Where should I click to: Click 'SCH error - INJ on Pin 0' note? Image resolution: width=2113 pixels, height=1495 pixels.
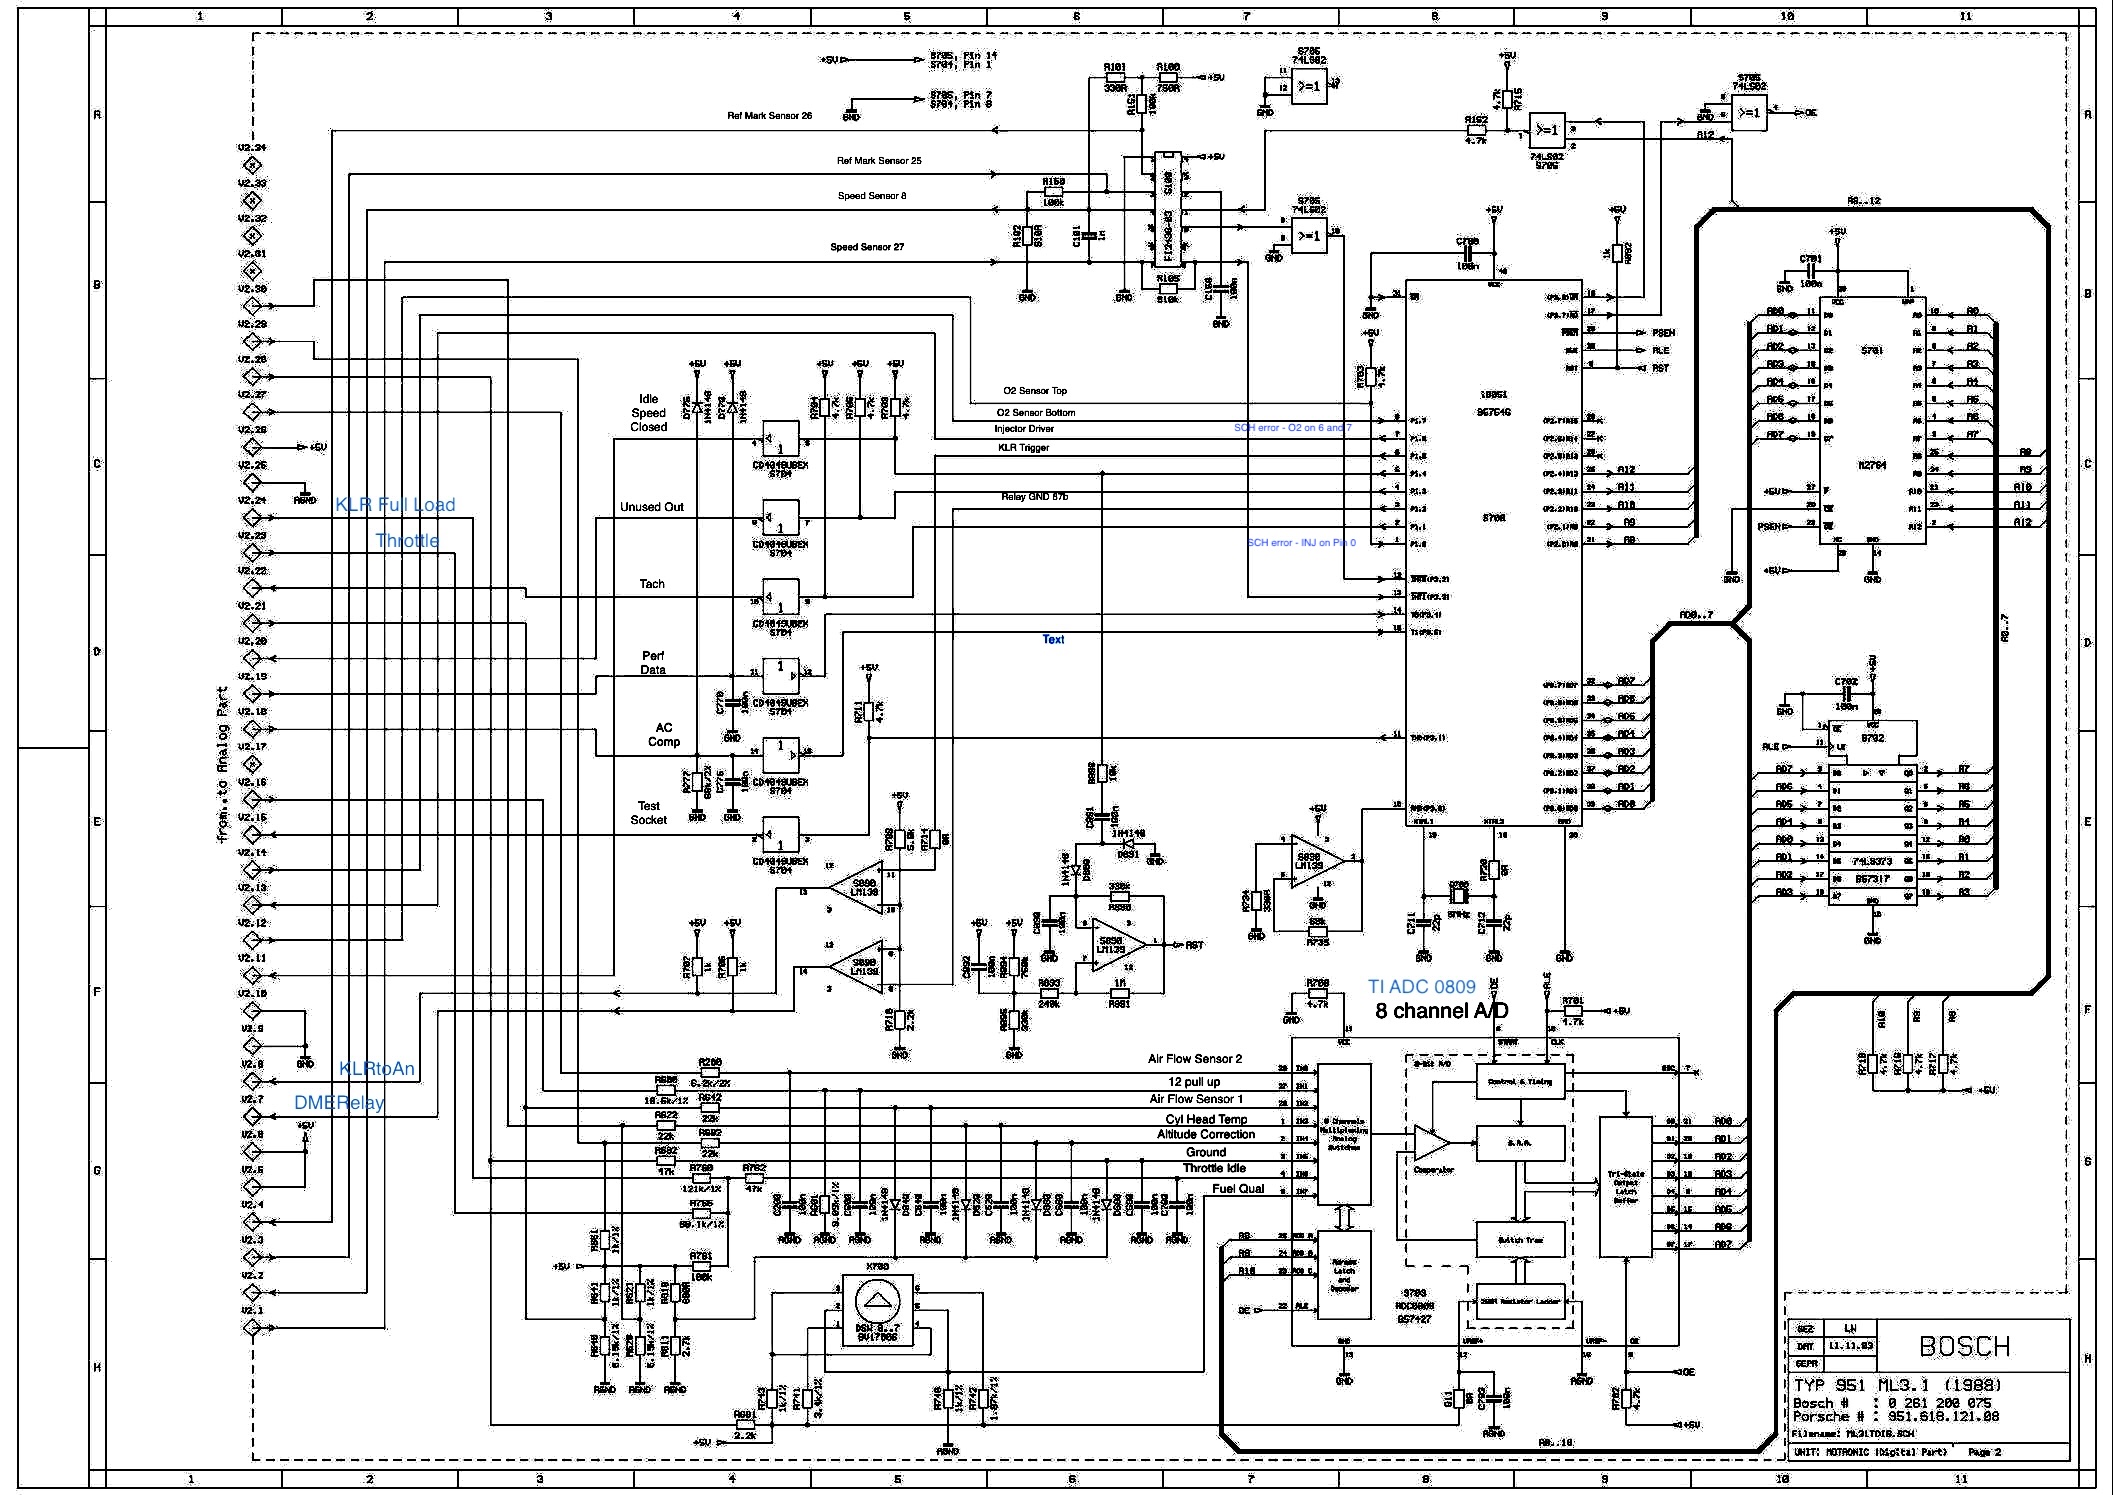click(x=1301, y=543)
